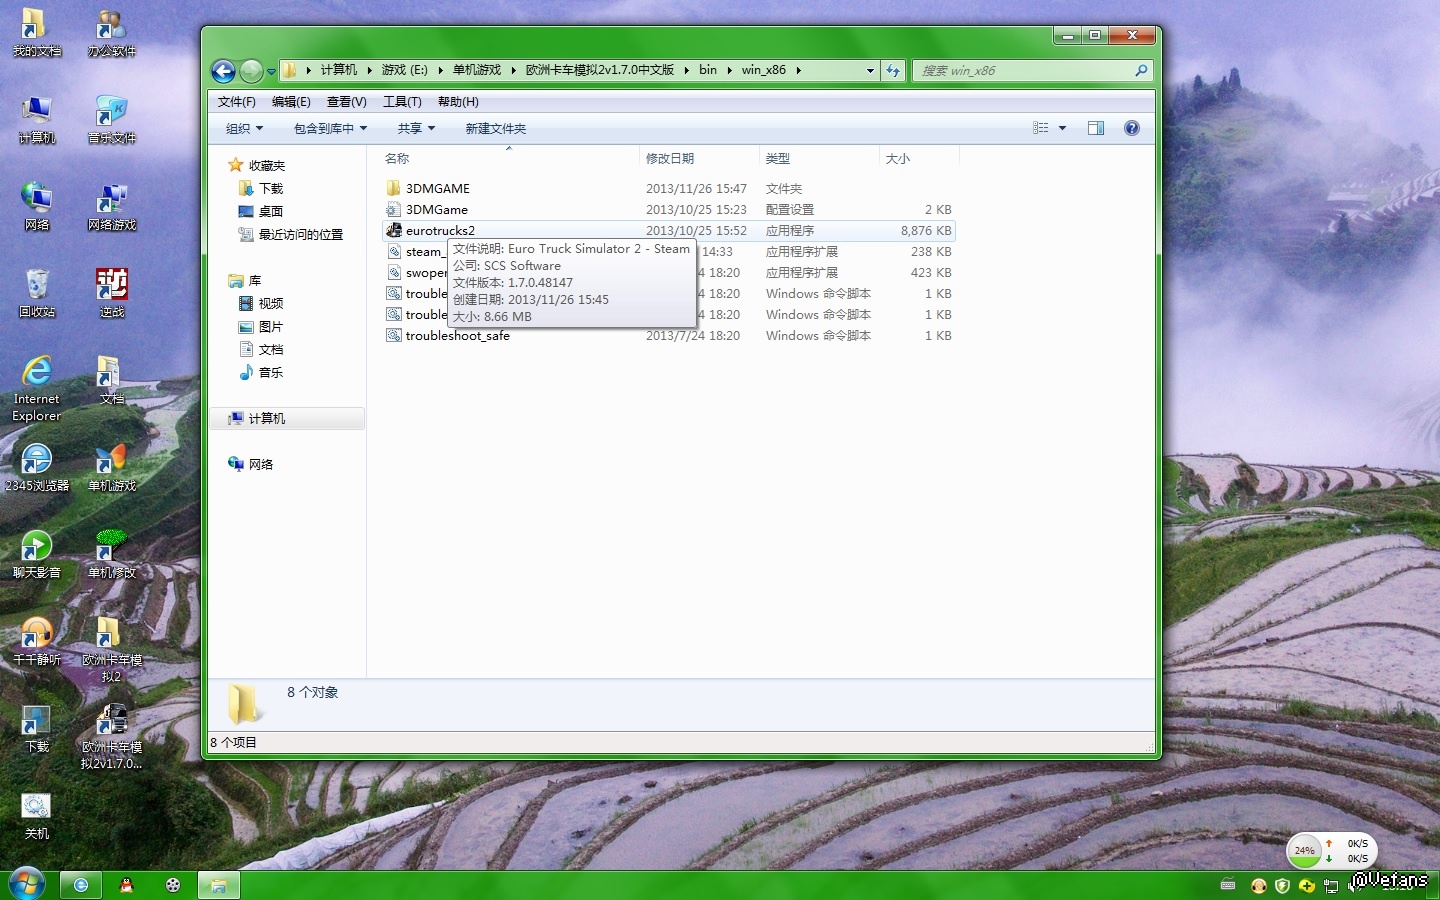
Task: Open the 编辑(E) menu
Action: [291, 102]
